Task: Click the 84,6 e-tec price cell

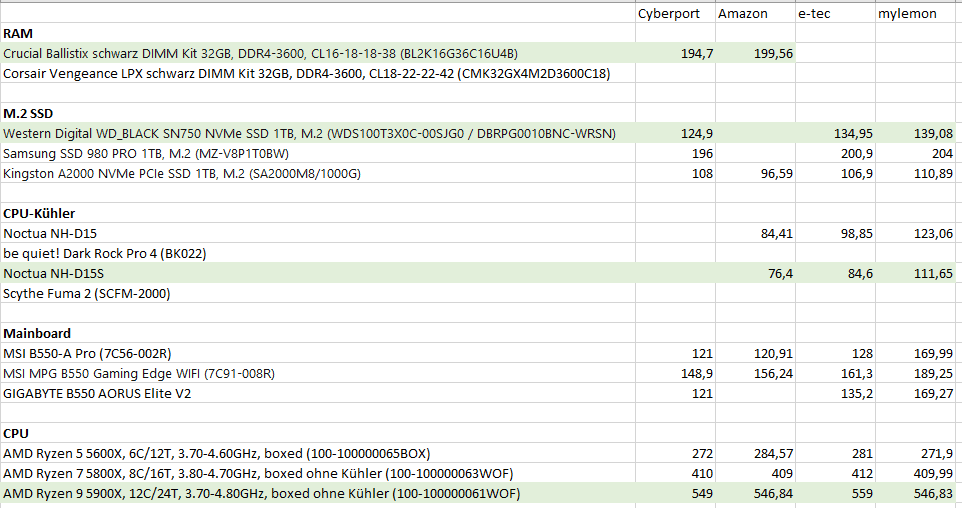Action: click(835, 273)
